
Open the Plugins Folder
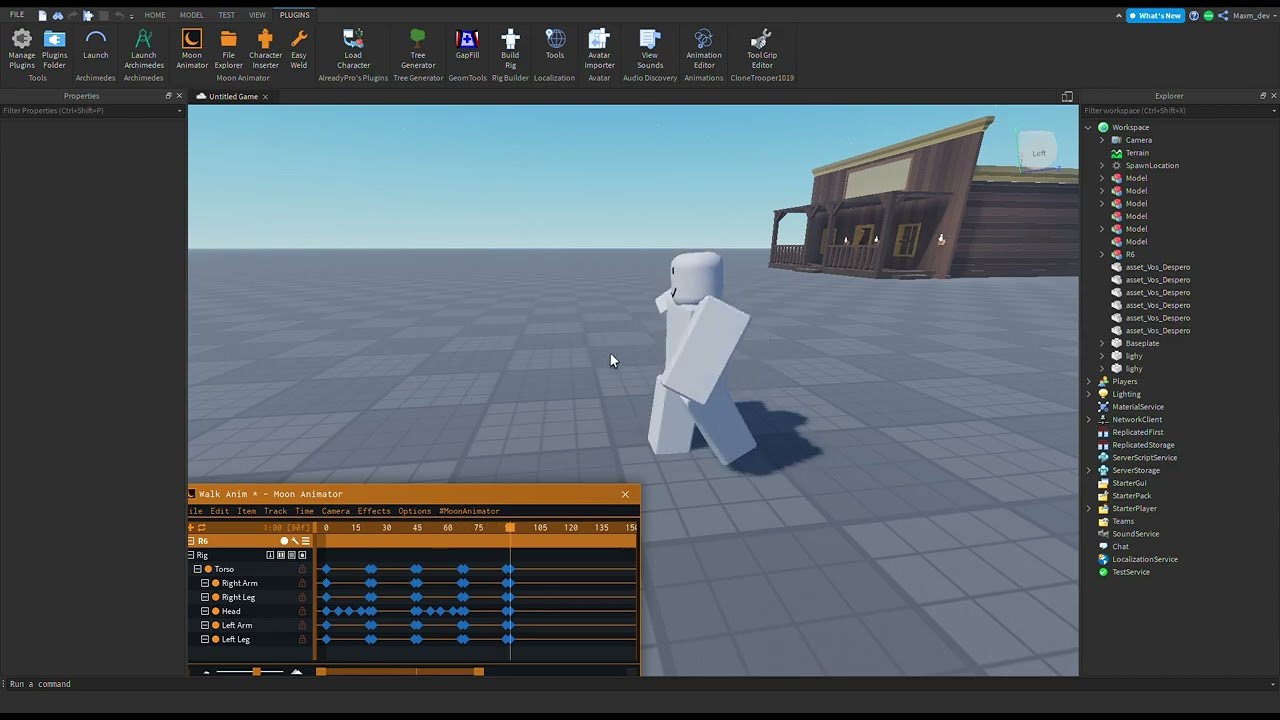54,49
